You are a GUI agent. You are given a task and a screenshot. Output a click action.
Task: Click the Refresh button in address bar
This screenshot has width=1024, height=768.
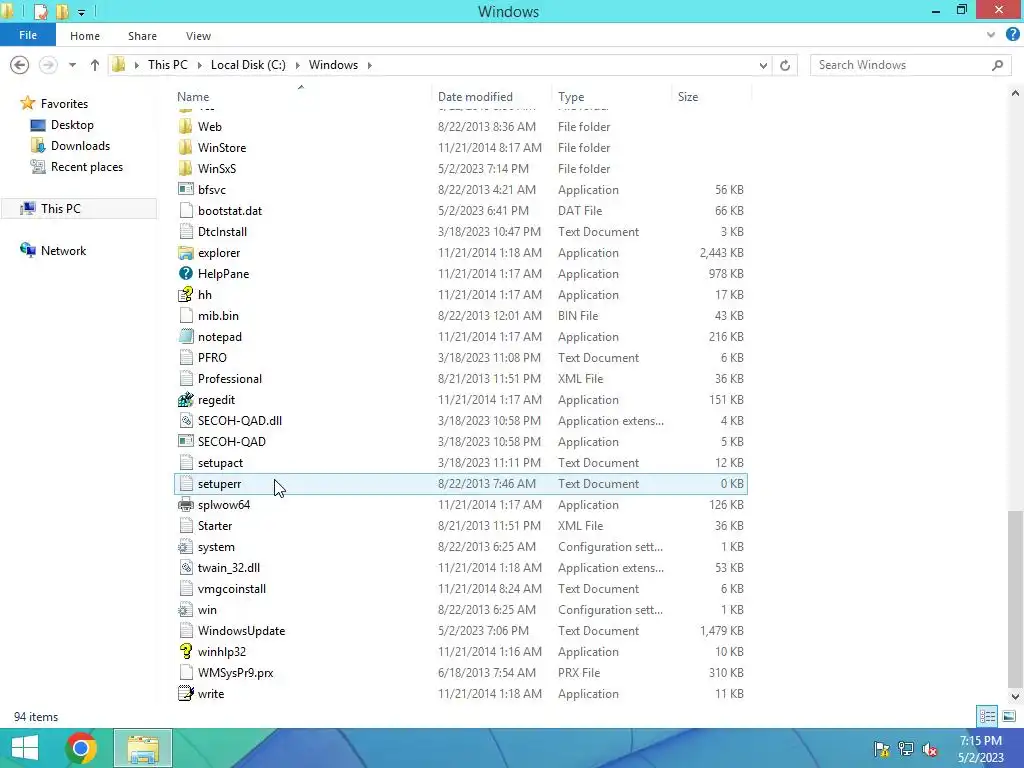coord(785,65)
